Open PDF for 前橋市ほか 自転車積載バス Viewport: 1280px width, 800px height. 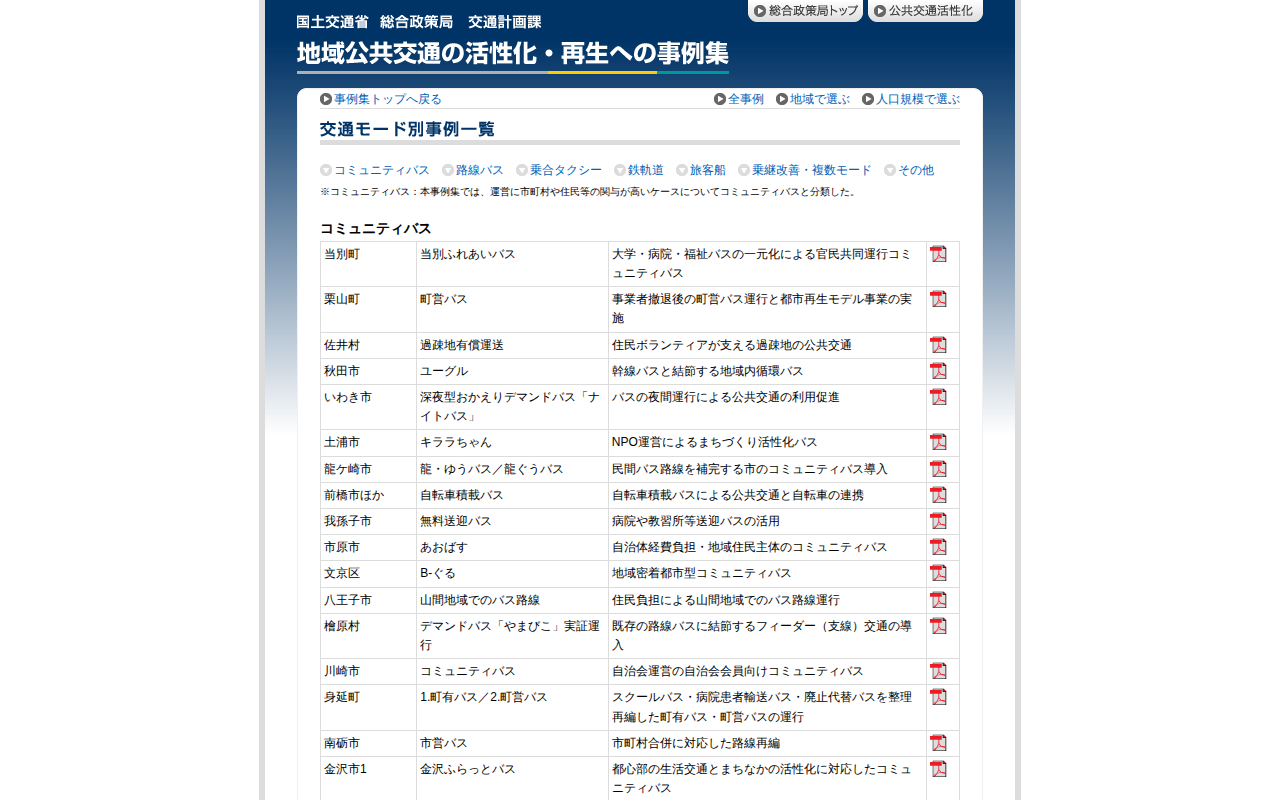tap(938, 495)
